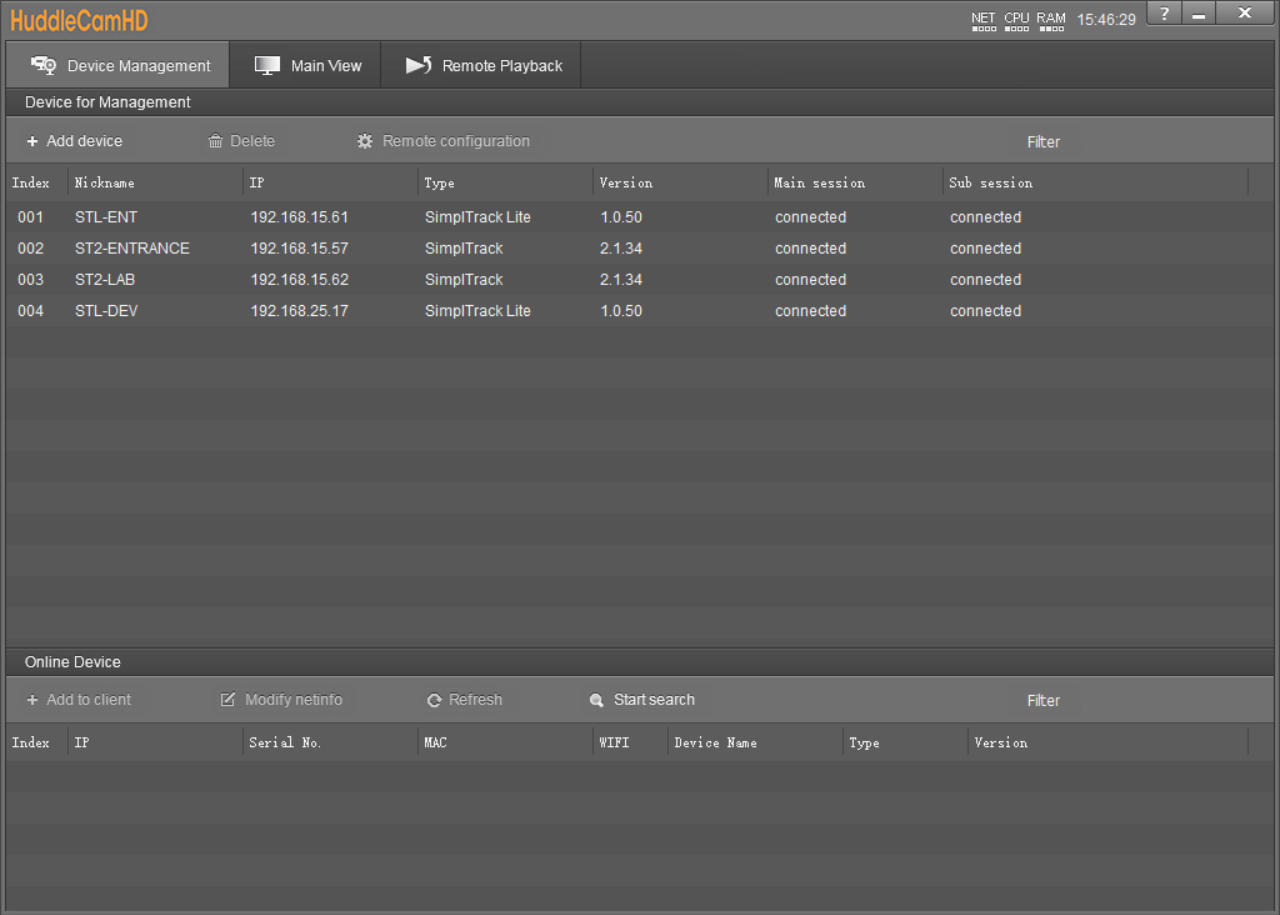This screenshot has height=915, width=1280.
Task: Select the ST2-LAB device nickname
Action: pos(105,280)
